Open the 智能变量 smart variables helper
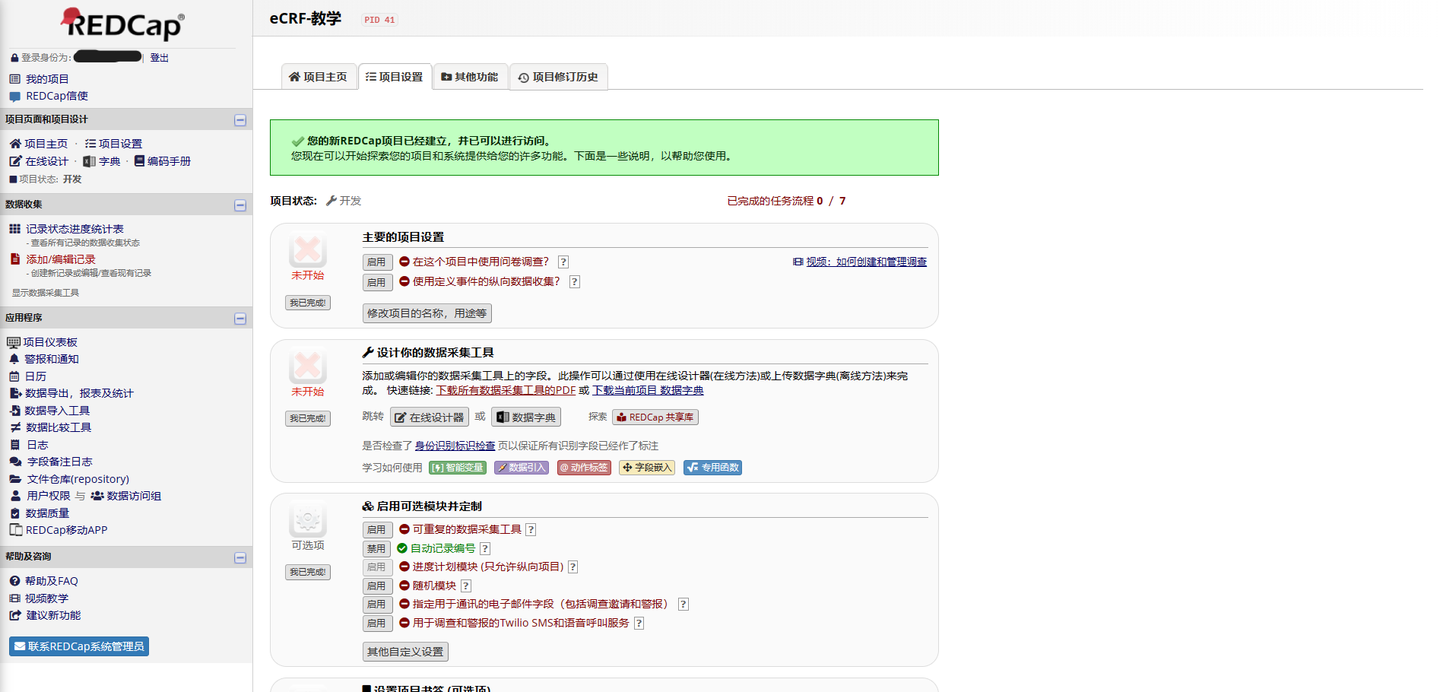This screenshot has height=692, width=1440. click(x=457, y=467)
